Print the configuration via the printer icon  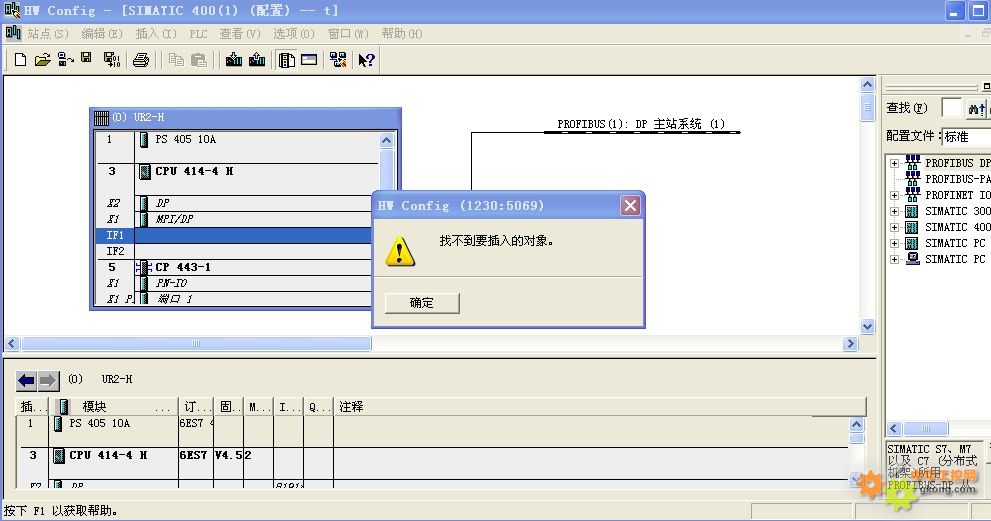tap(141, 60)
